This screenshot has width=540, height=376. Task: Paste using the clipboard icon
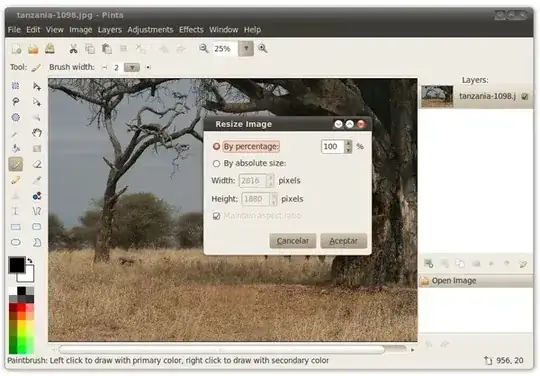pyautogui.click(x=107, y=49)
